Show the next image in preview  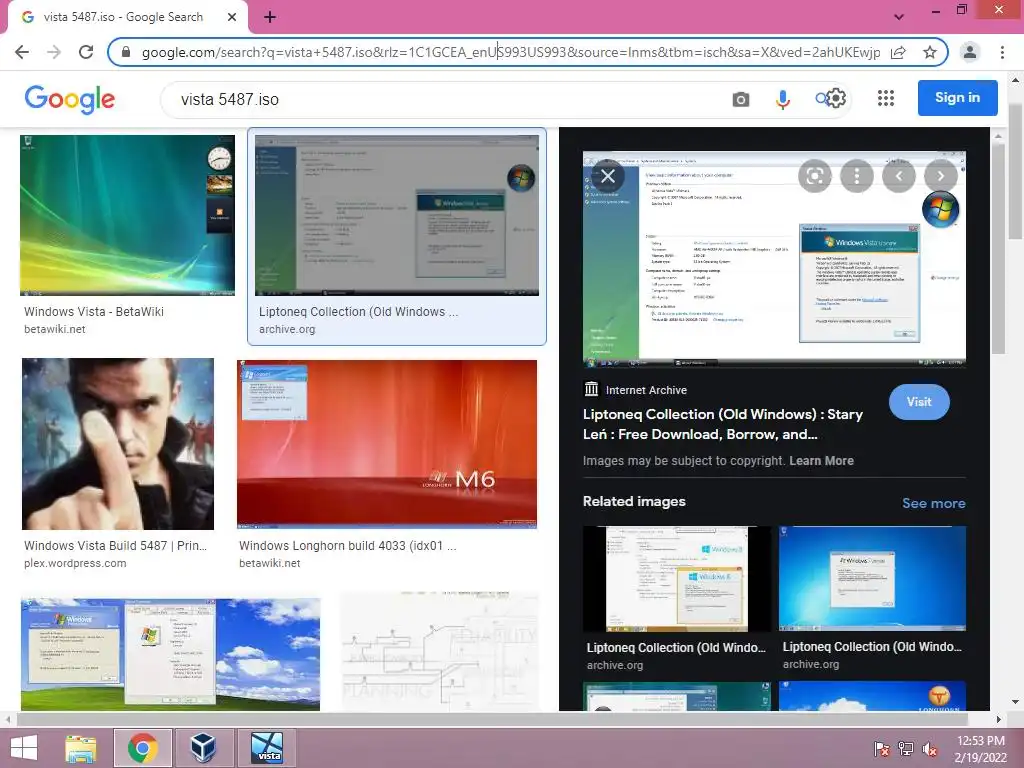tap(940, 176)
